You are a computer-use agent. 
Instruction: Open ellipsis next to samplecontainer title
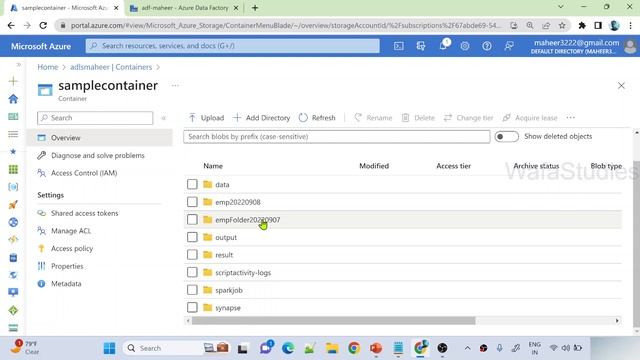175,86
